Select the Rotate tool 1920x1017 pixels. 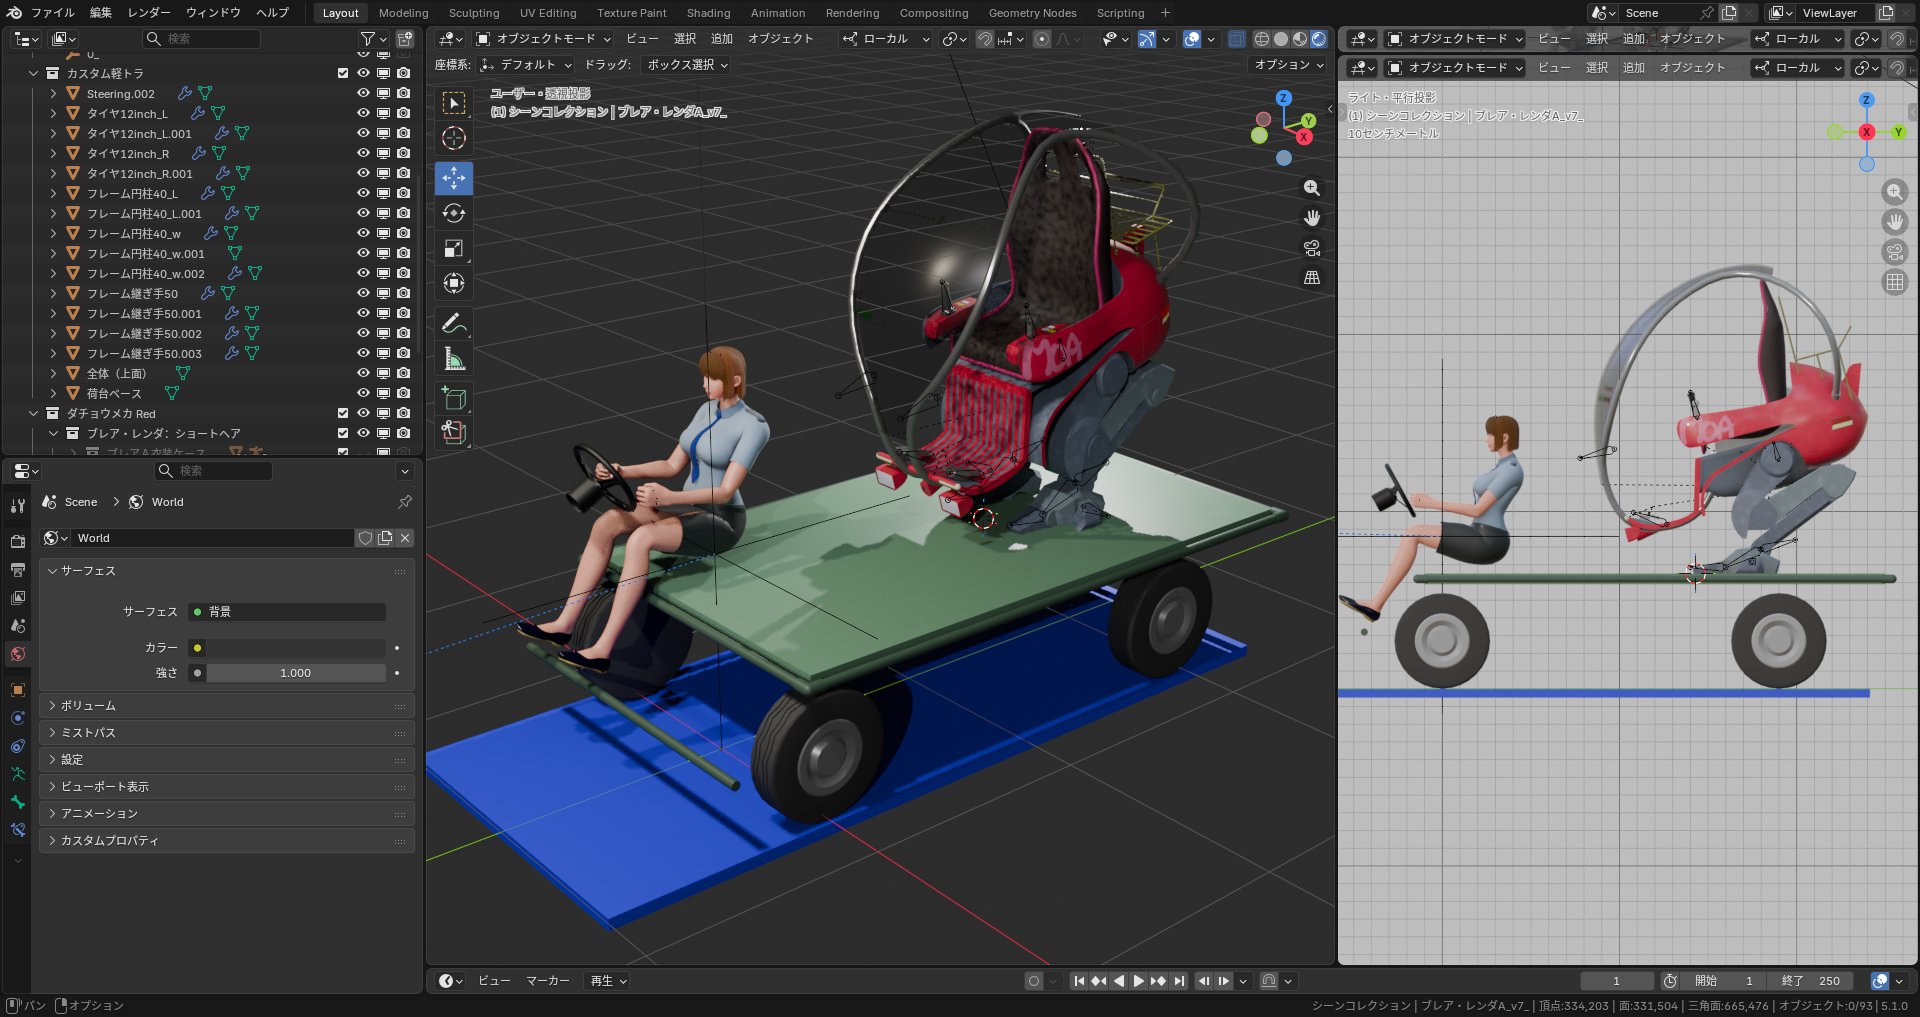tap(454, 213)
